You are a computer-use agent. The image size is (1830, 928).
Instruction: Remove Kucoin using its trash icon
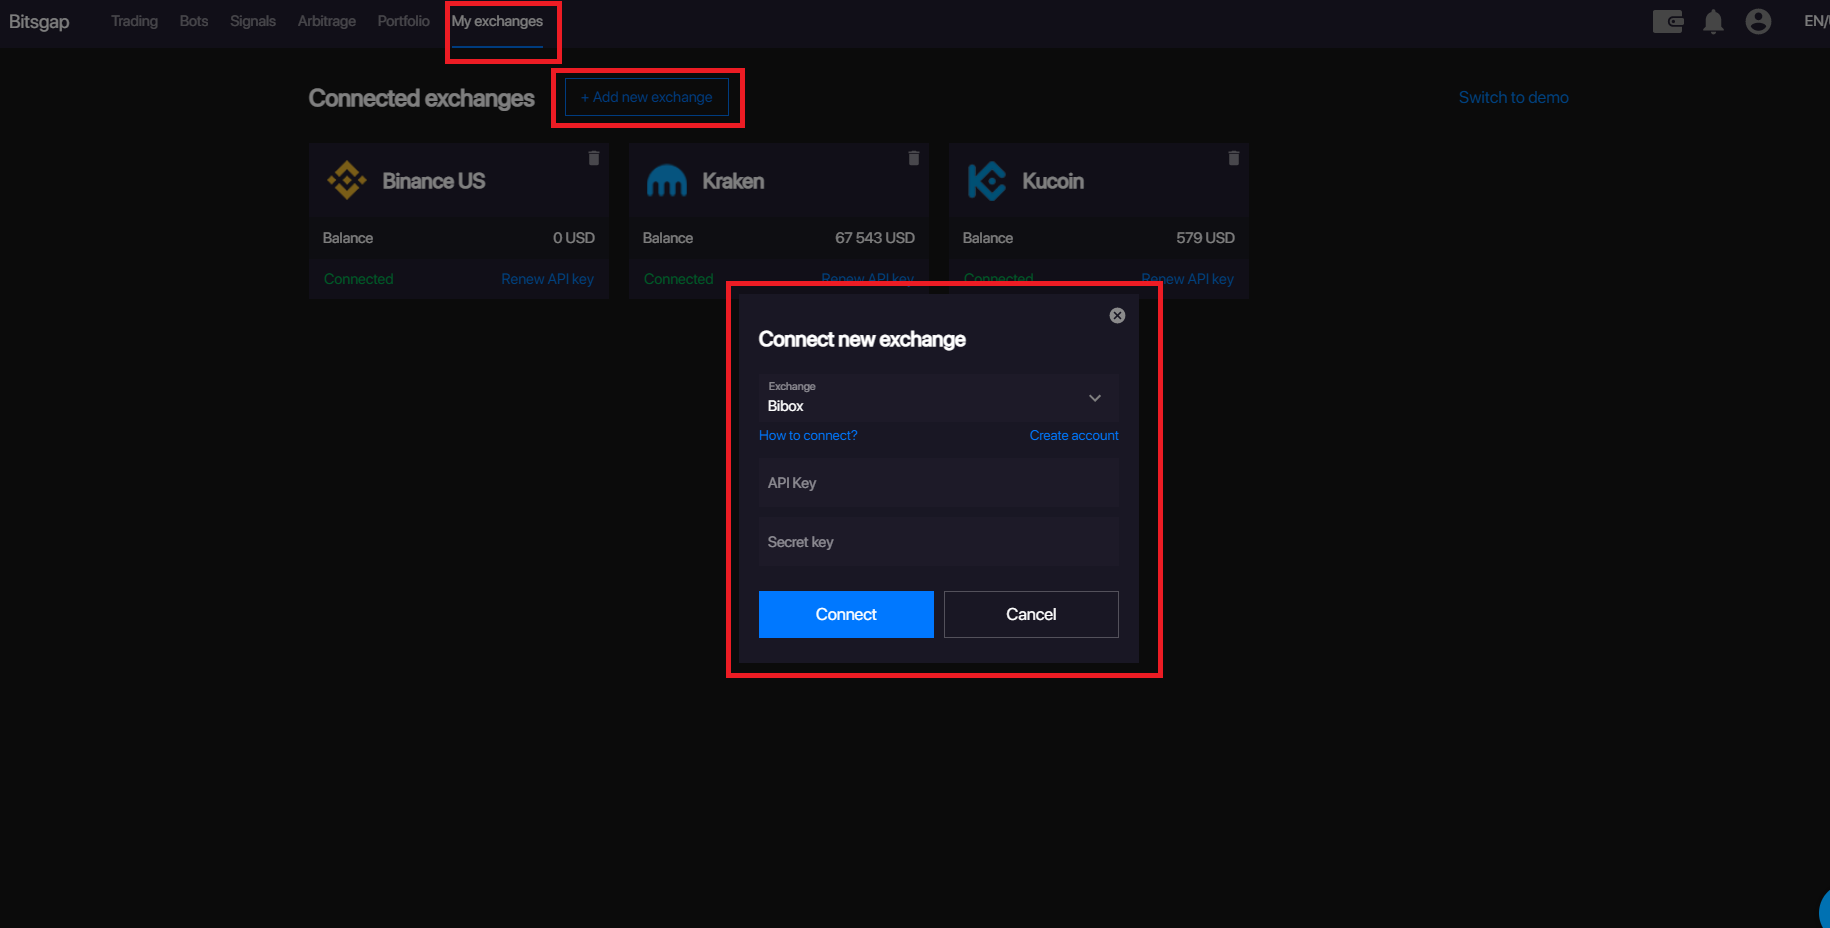point(1234,158)
